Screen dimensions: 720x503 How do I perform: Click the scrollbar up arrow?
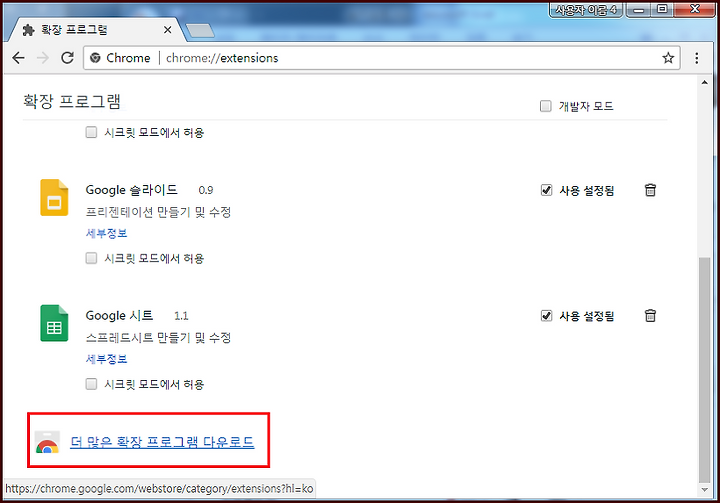(x=704, y=82)
